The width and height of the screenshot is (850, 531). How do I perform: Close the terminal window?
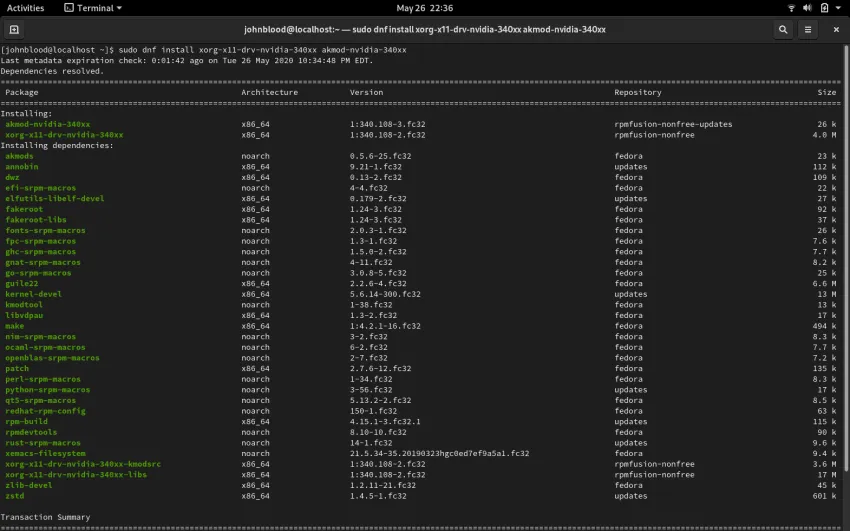click(835, 29)
